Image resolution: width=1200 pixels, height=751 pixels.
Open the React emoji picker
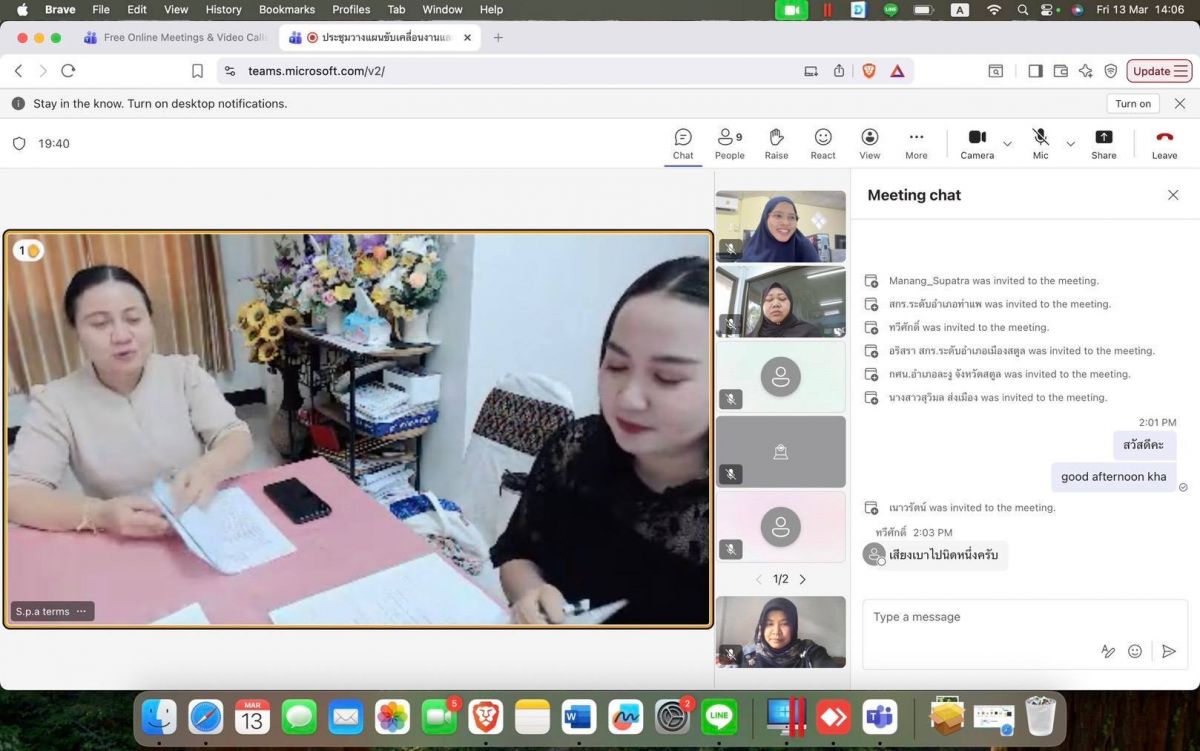tap(823, 143)
